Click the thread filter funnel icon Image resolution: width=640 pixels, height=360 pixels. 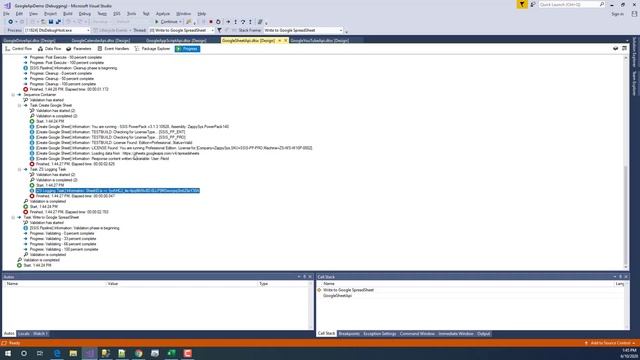tap(219, 30)
